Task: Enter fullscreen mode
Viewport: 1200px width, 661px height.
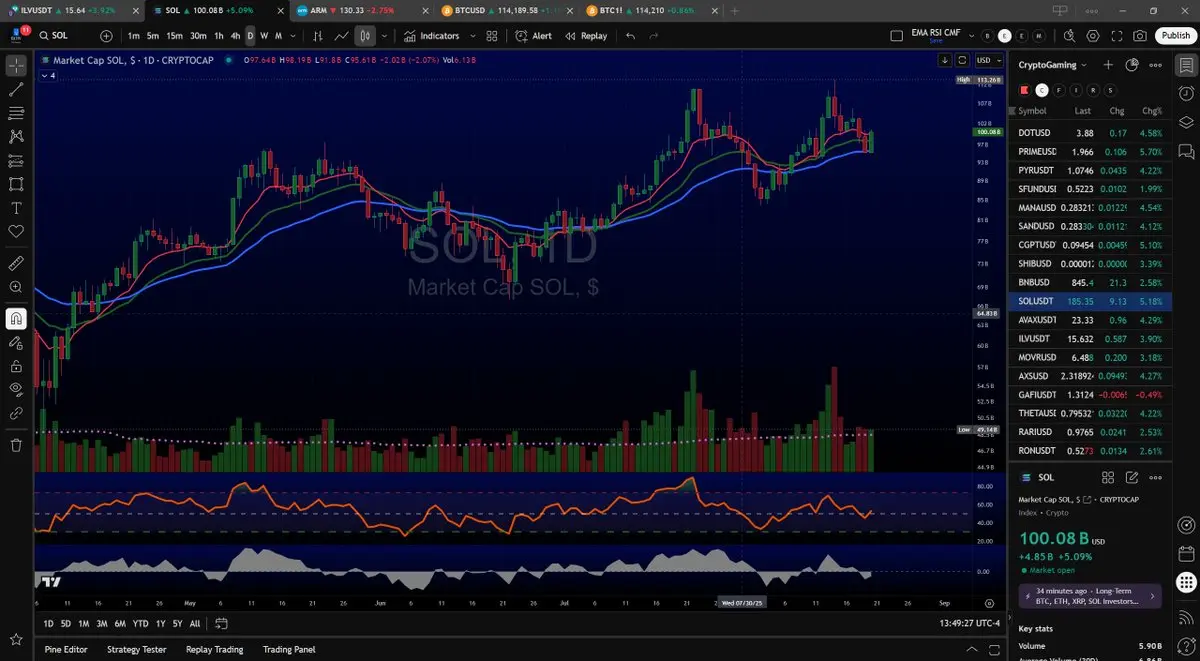Action: tap(1117, 36)
